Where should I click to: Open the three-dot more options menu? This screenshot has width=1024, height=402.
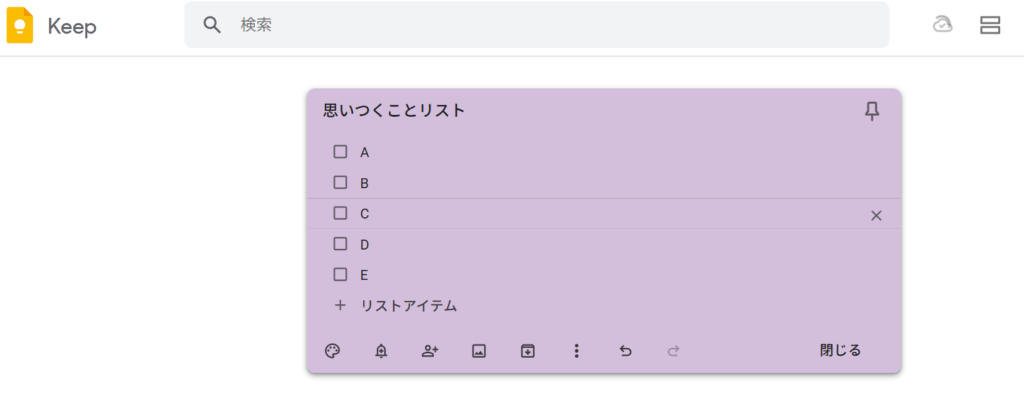[576, 351]
